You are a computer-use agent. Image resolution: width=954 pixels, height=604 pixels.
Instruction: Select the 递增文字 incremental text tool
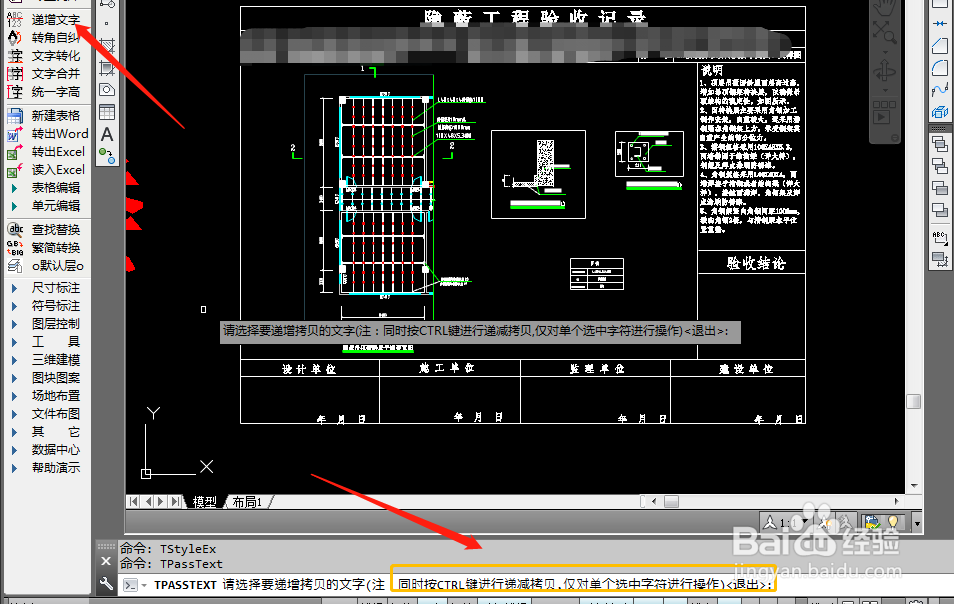[x=44, y=20]
